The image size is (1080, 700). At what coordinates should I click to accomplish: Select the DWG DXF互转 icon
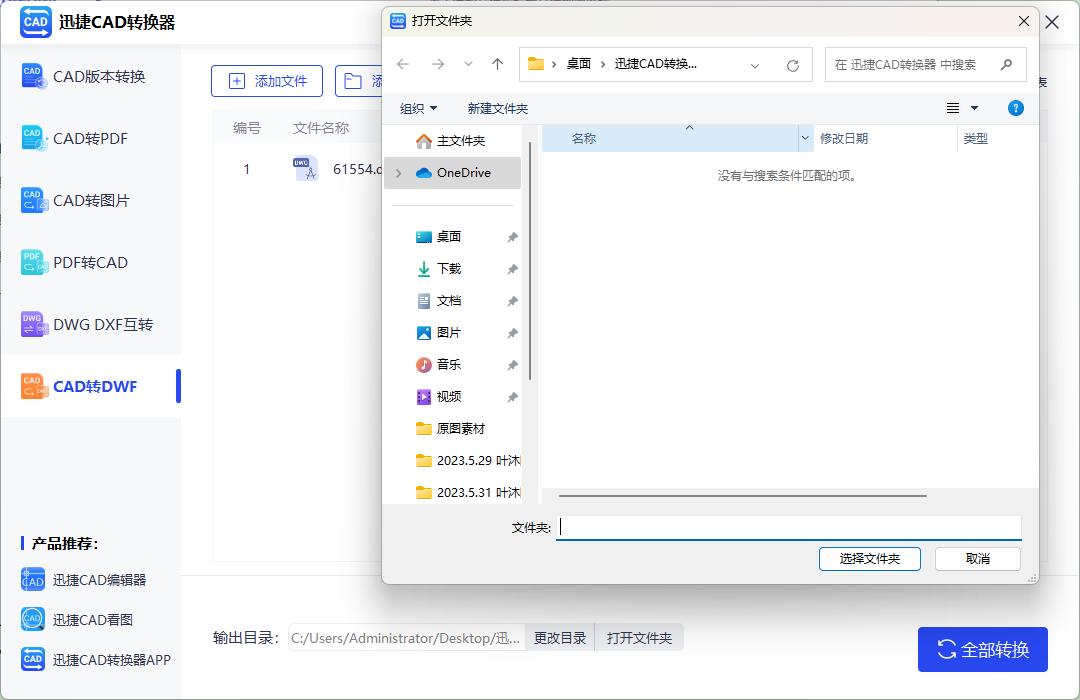tap(33, 324)
